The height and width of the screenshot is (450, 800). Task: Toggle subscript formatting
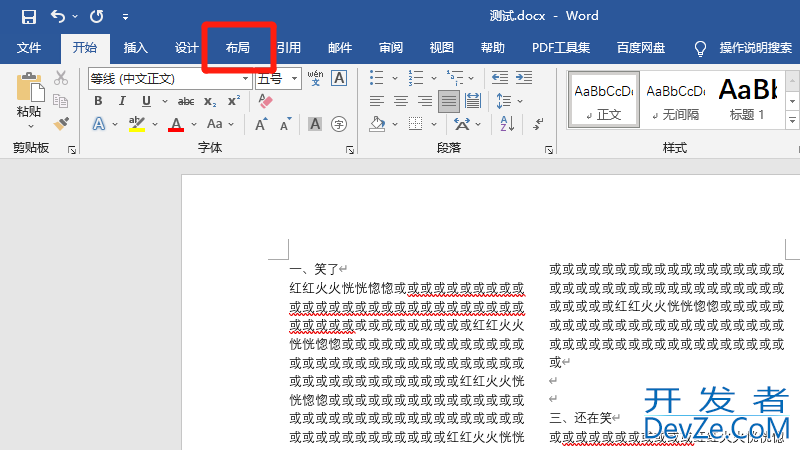coord(210,101)
